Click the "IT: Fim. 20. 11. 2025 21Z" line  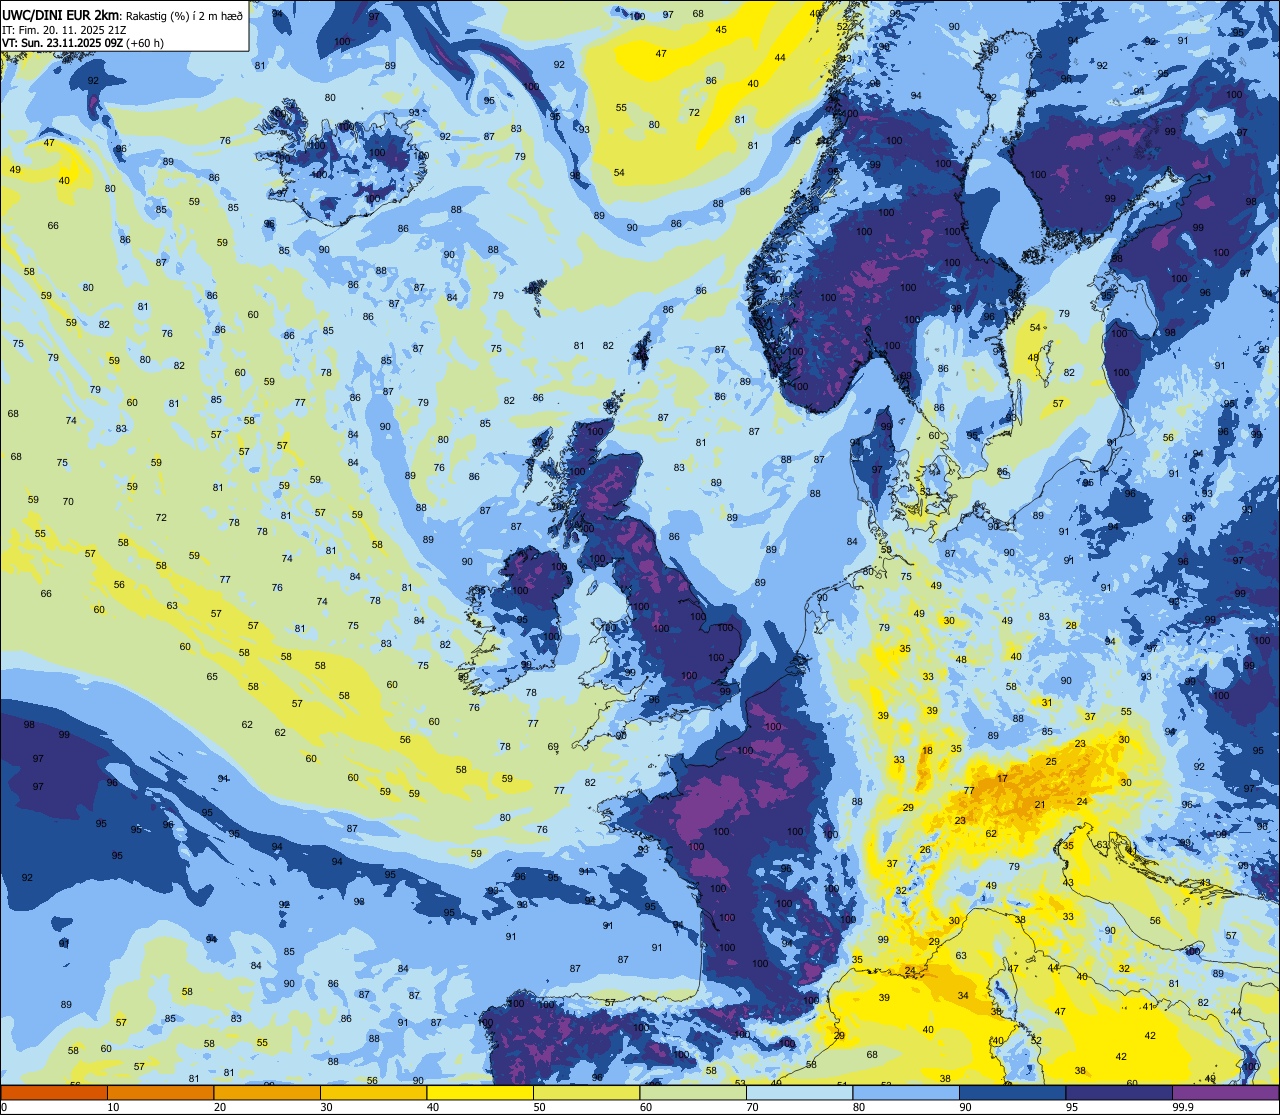click(x=63, y=29)
